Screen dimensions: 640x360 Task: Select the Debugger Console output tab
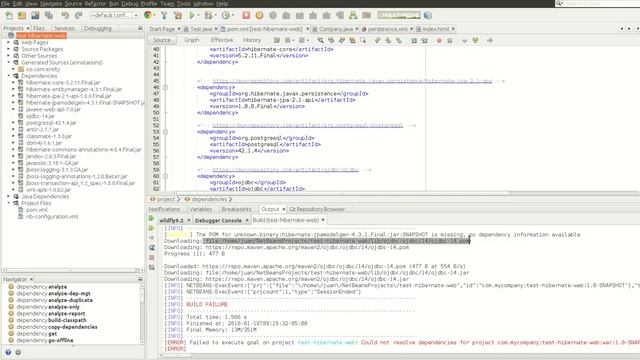pos(218,220)
